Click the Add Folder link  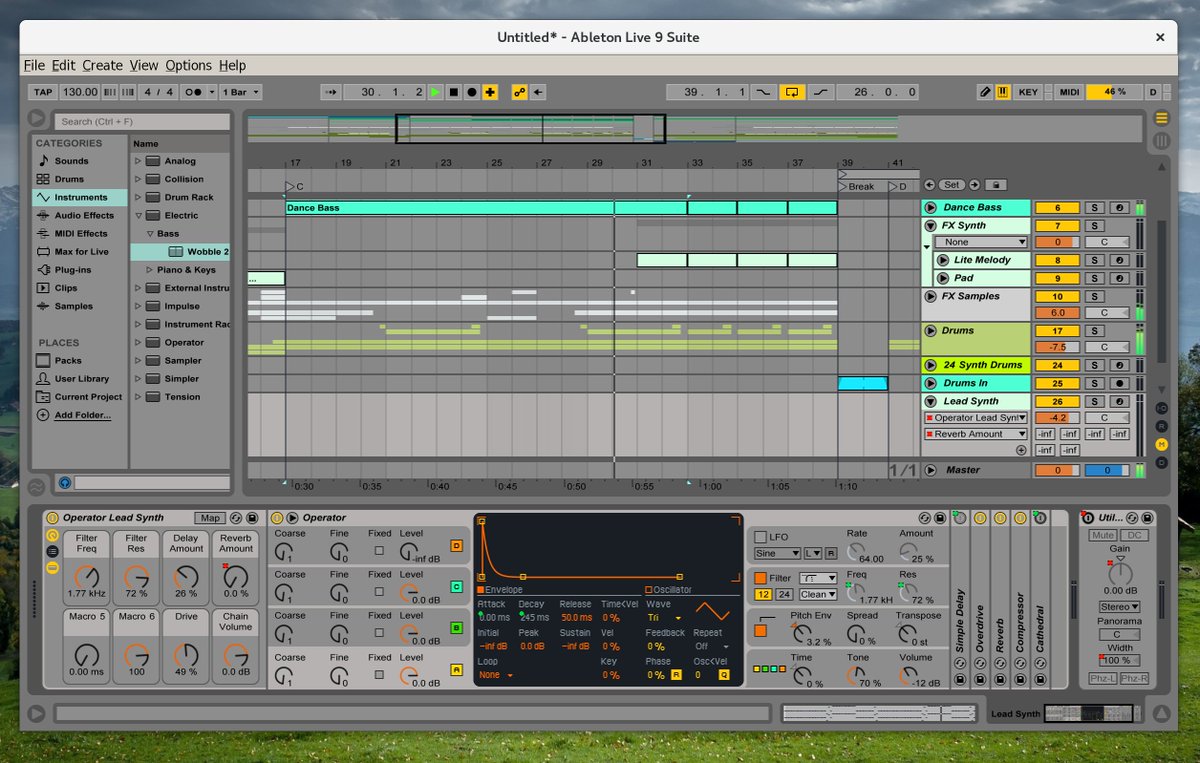pos(82,415)
